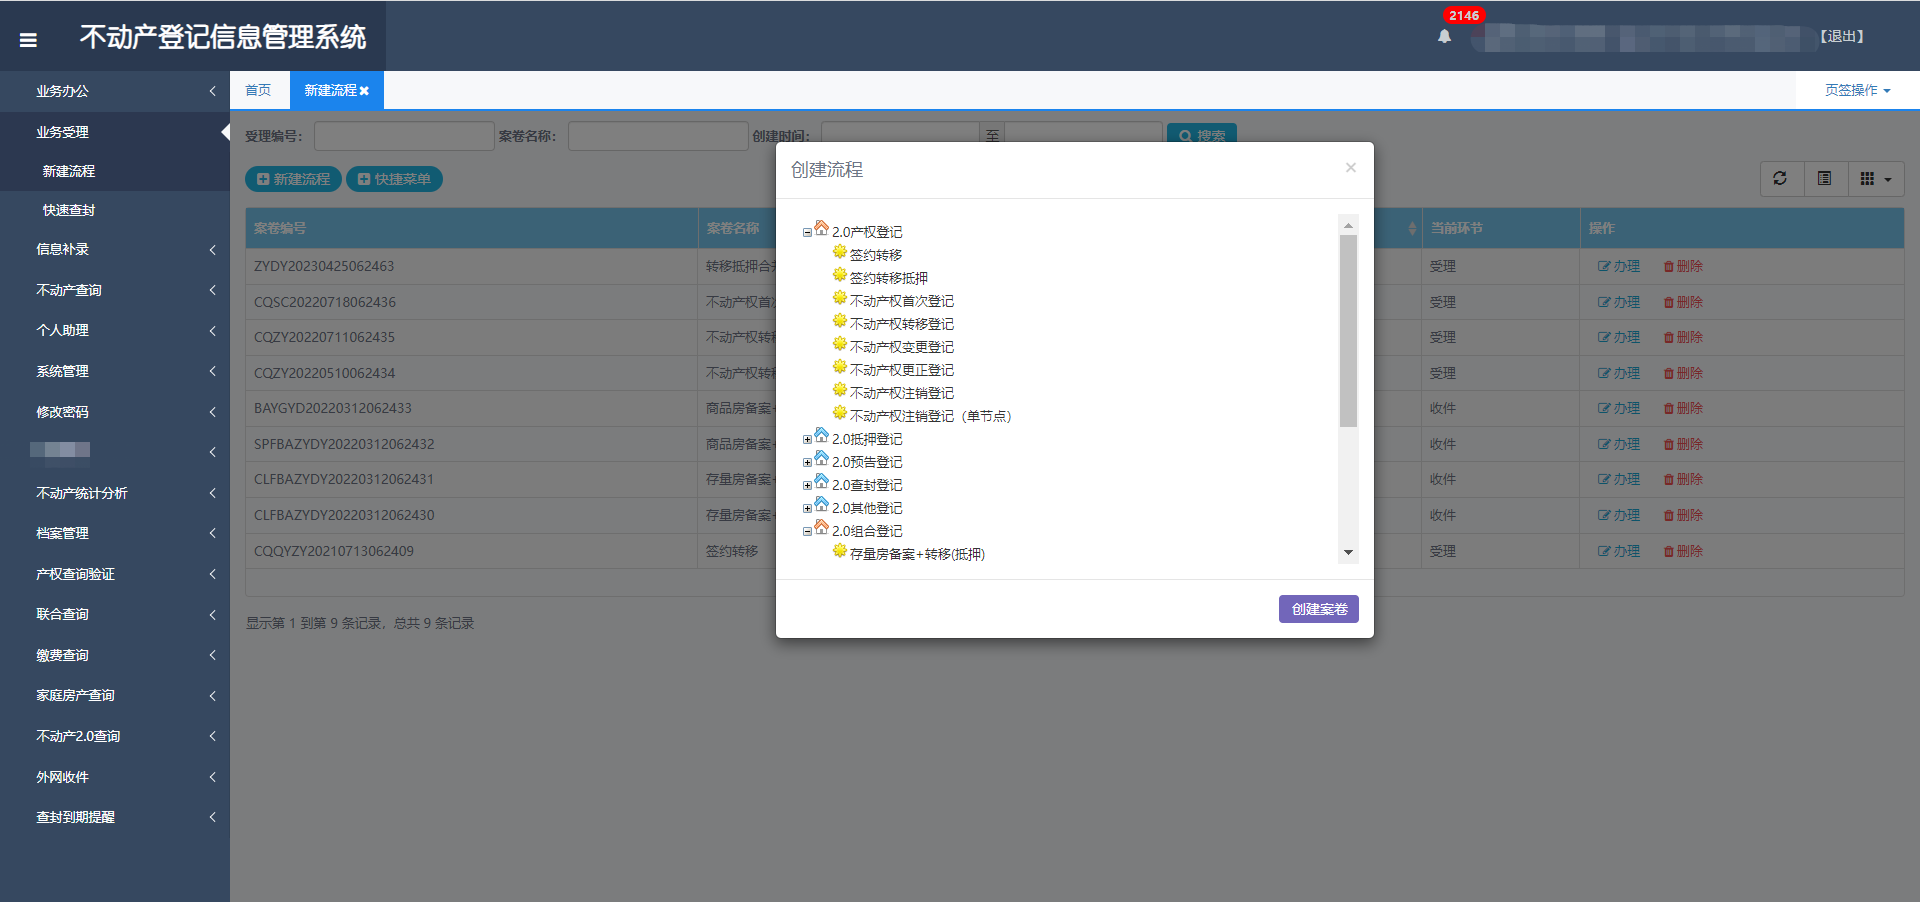Image resolution: width=1920 pixels, height=902 pixels.
Task: Click the gear icon beside 签约转移
Action: click(x=840, y=252)
